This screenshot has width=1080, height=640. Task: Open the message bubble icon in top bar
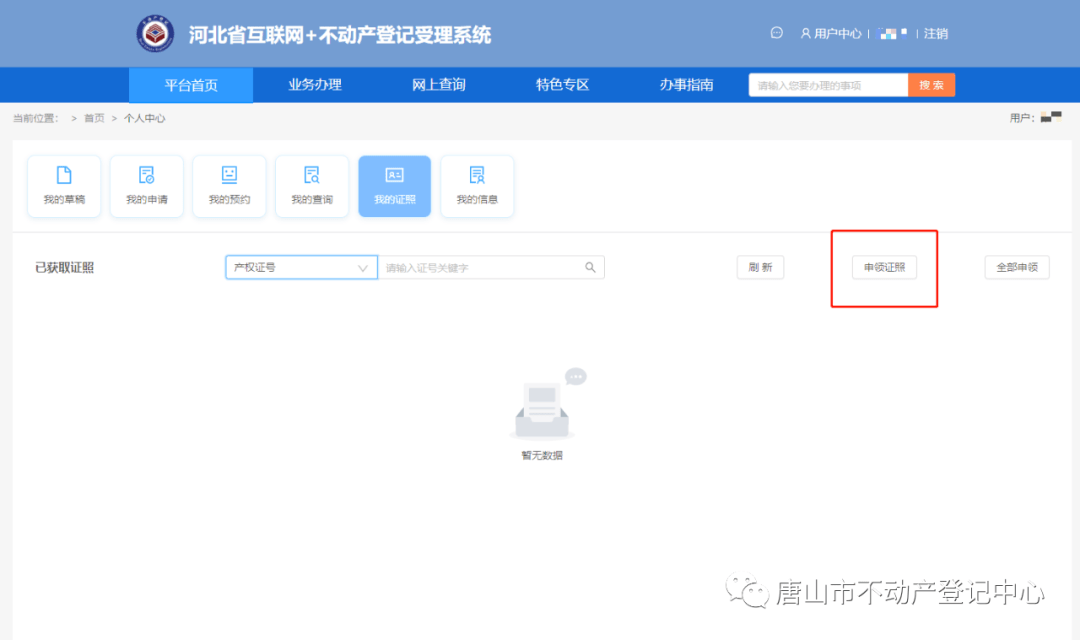tap(776, 33)
